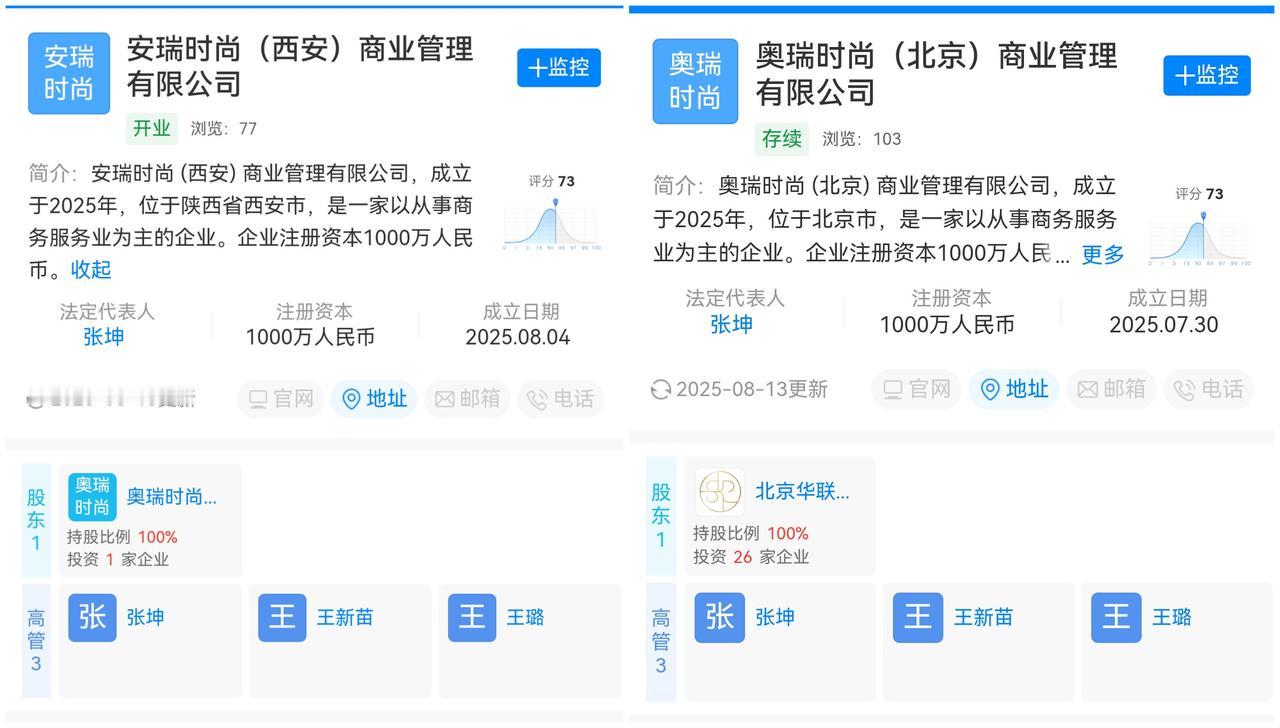1280x728 pixels.
Task: Open 官网 for the Xi'an company
Action: point(281,399)
